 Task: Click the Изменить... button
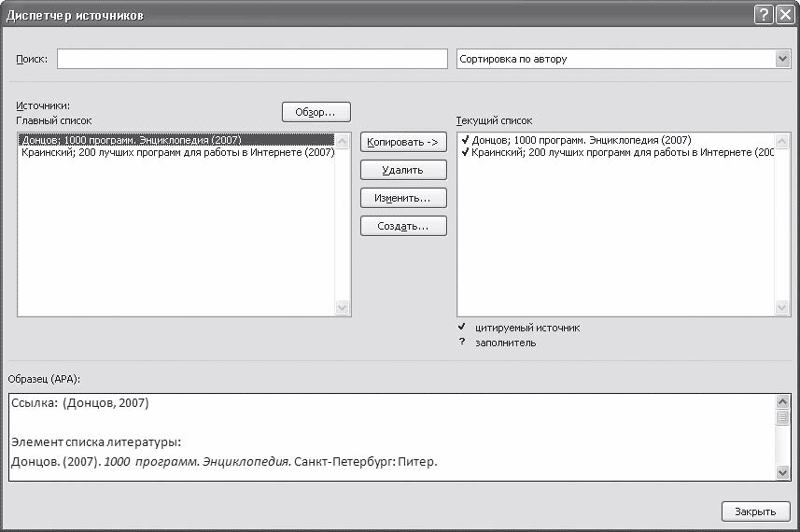tap(403, 198)
